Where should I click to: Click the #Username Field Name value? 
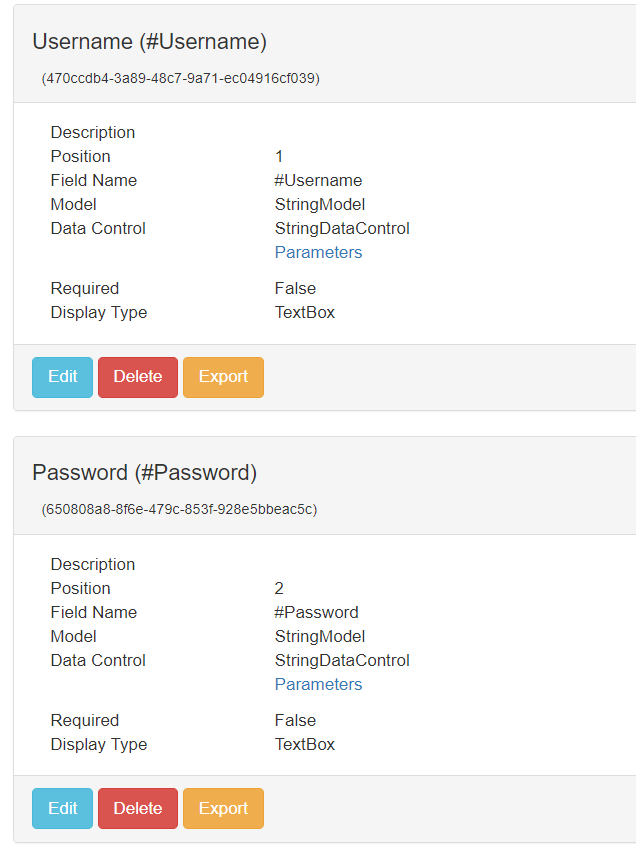[x=318, y=180]
